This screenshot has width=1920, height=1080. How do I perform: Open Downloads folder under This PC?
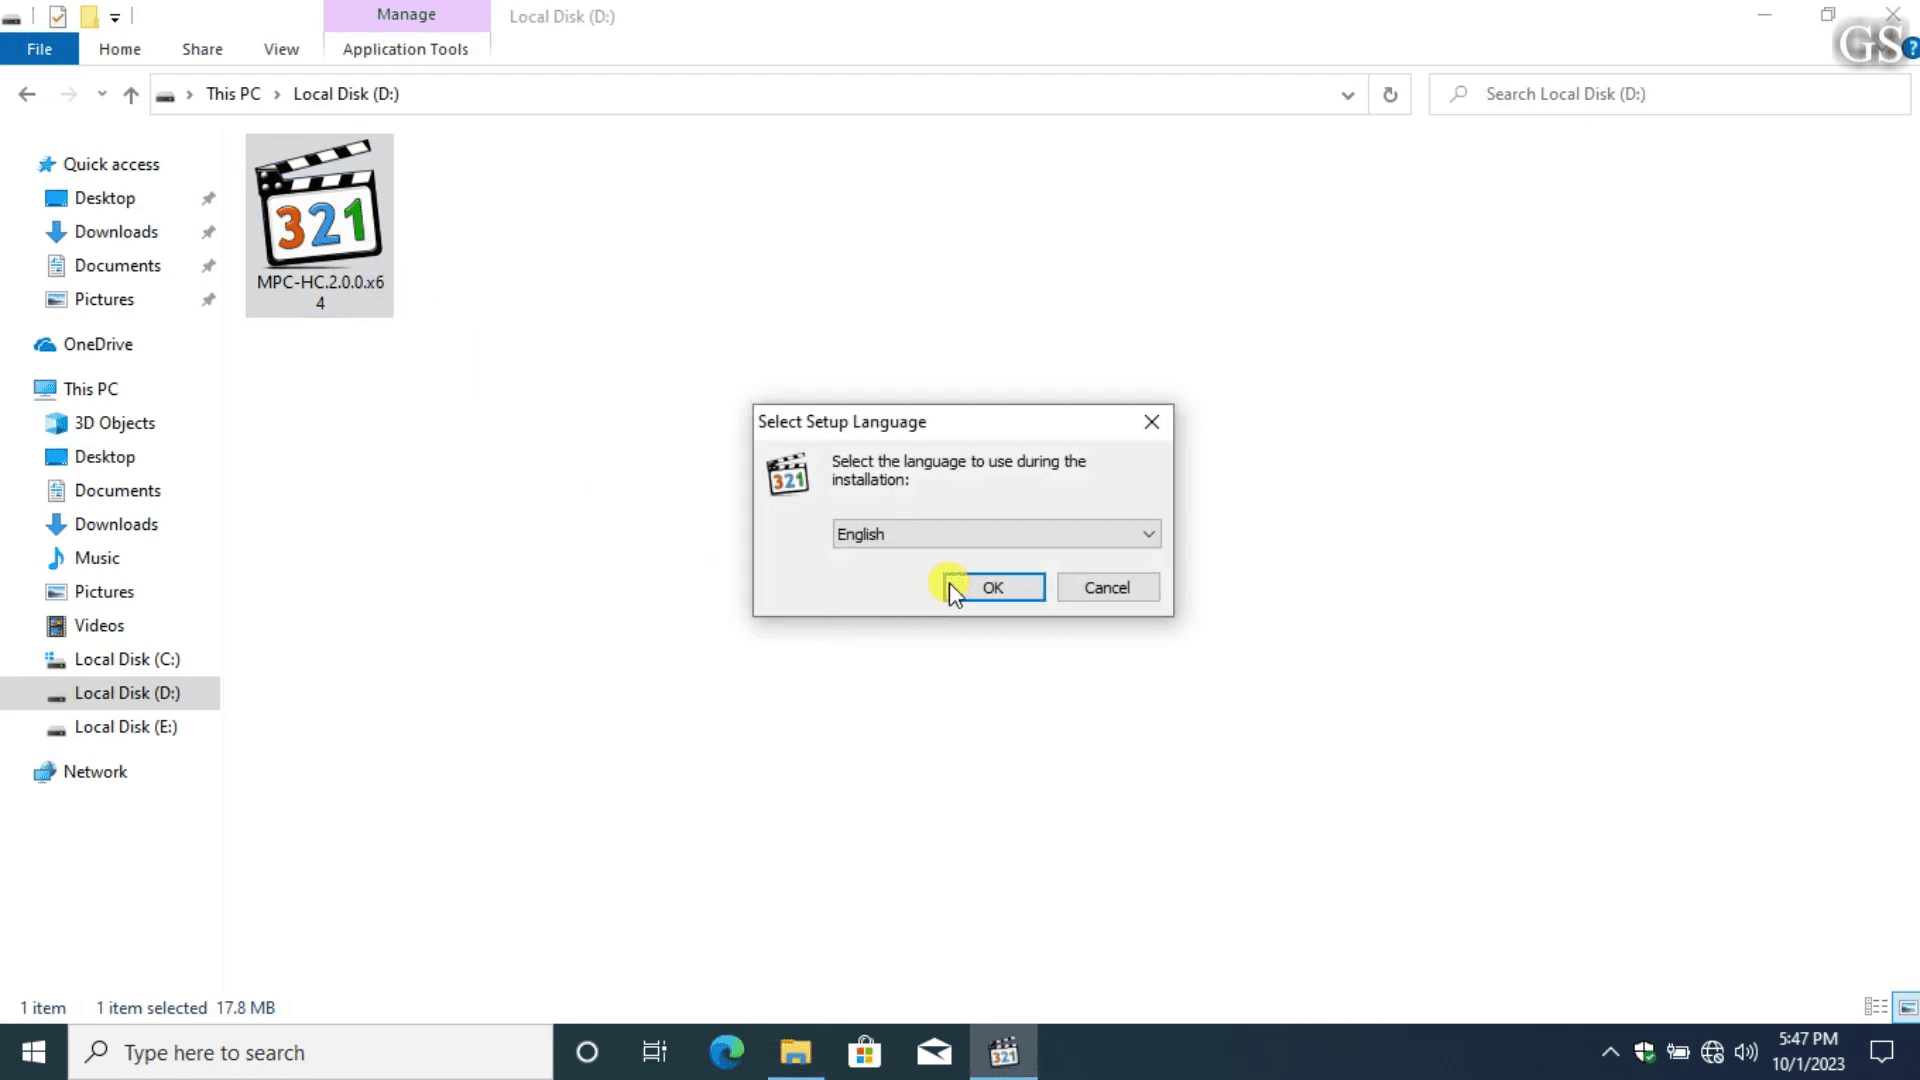[x=116, y=525]
